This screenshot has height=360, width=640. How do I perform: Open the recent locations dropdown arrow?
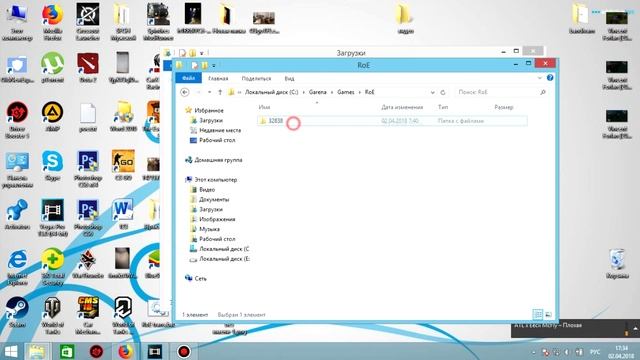point(209,92)
